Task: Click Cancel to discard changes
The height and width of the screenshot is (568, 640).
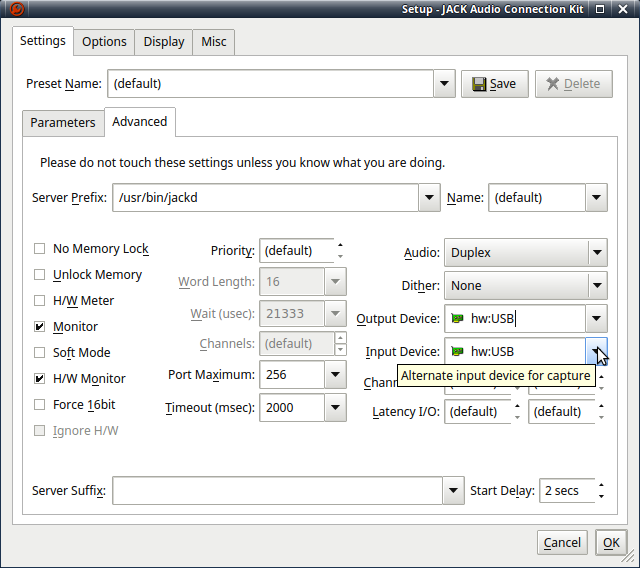Action: coord(562,543)
